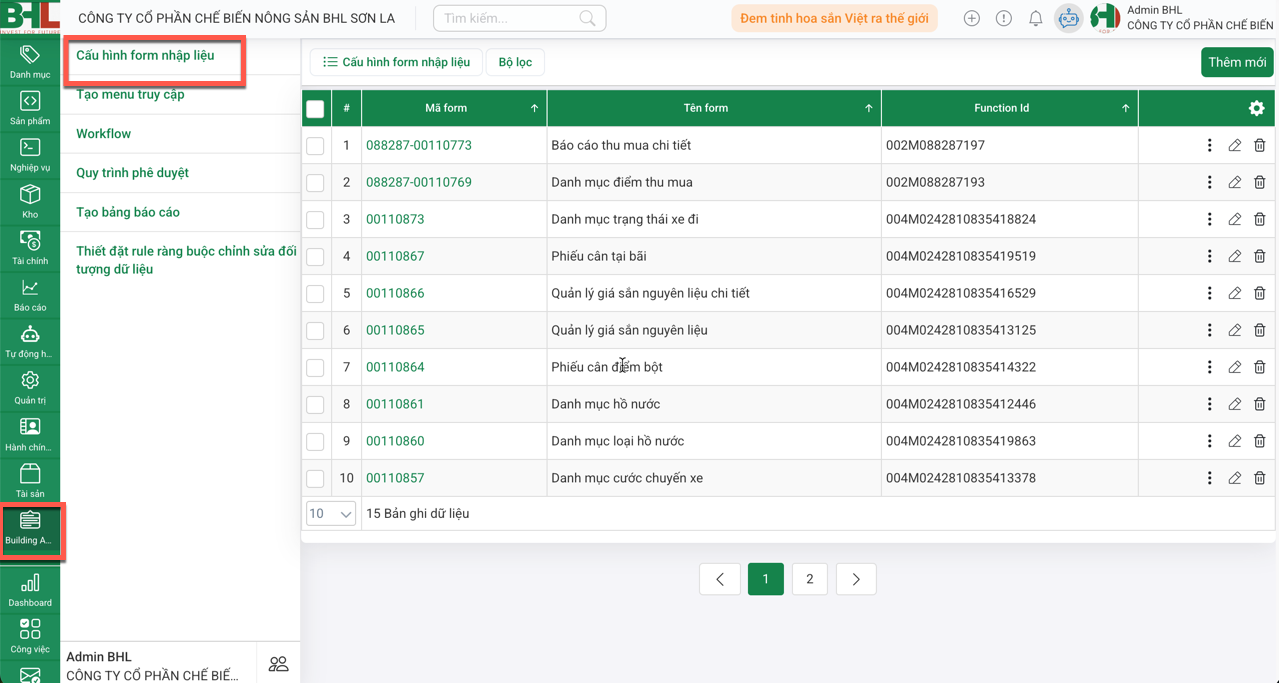Screen dimensions: 1279x683
Task: Click the BHL company logo
Action: [x=30, y=17]
